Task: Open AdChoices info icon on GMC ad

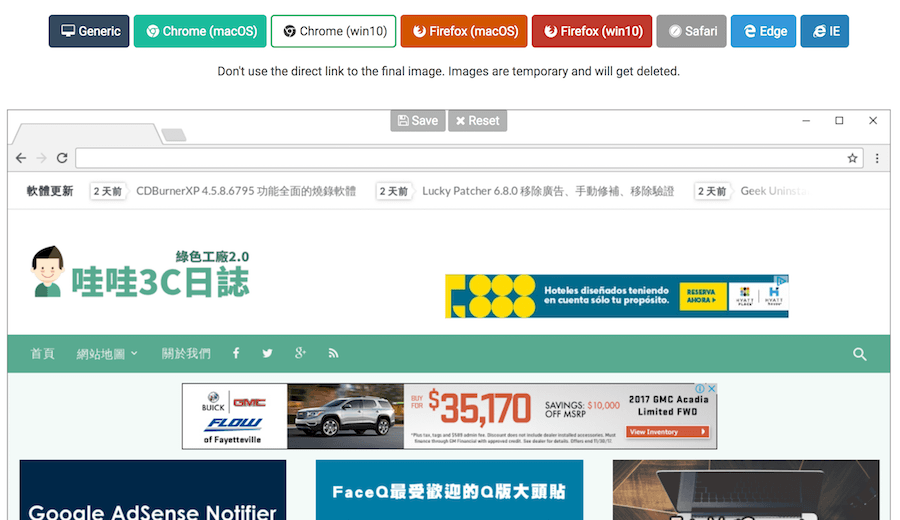Action: pyautogui.click(x=700, y=389)
